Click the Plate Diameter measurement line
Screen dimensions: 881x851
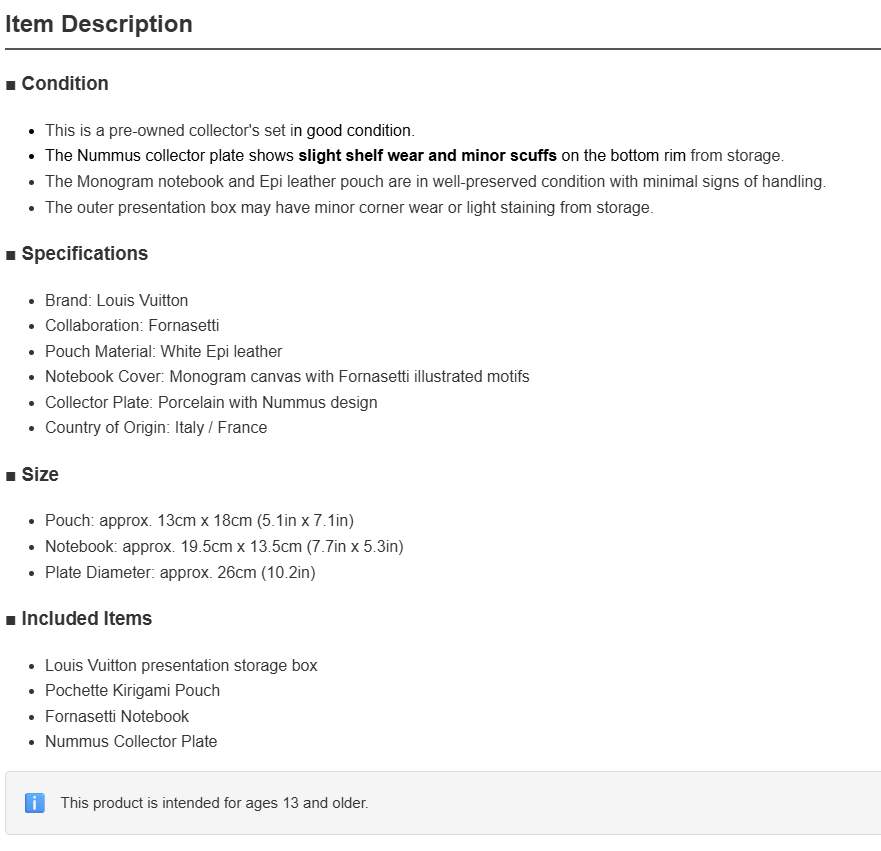[x=180, y=572]
